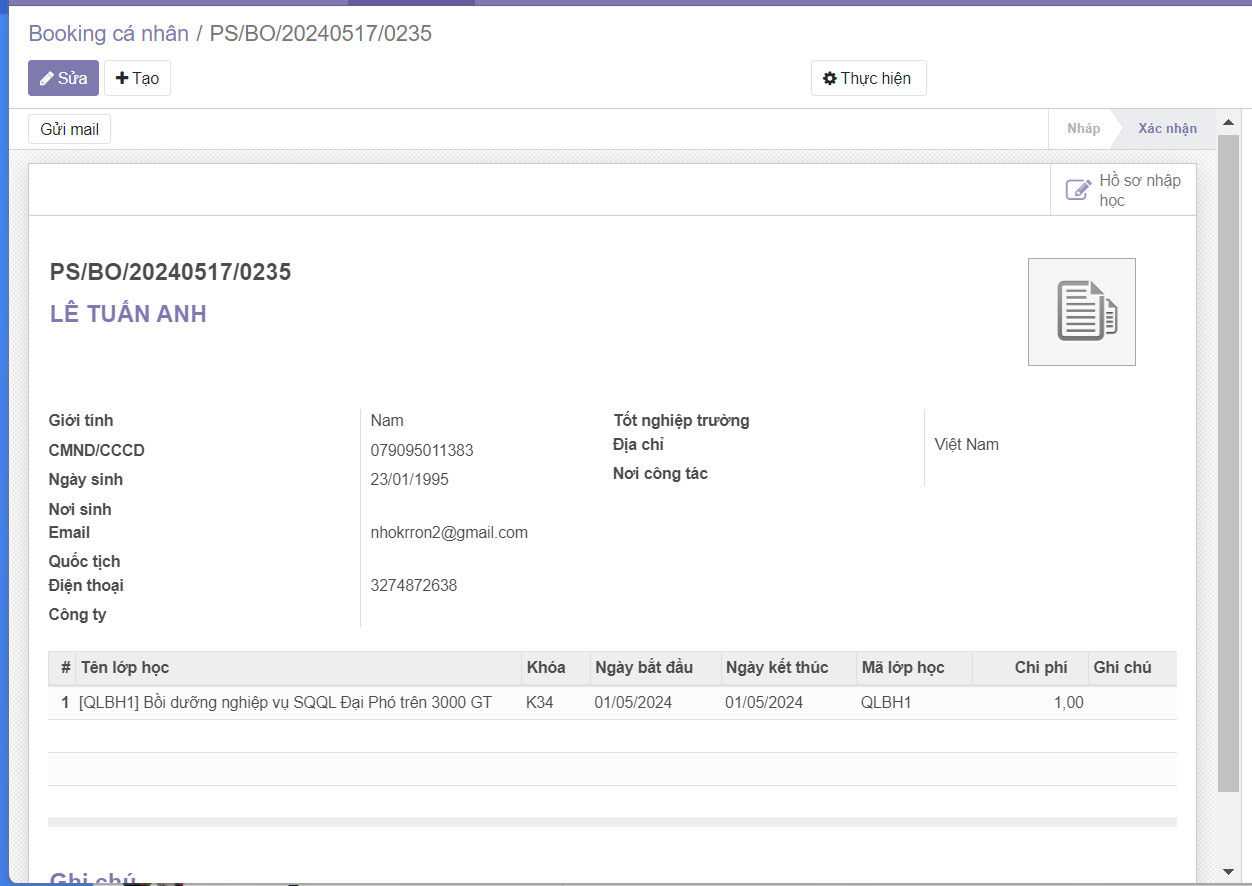Sort by Ngày bắt đầu column
1252x886 pixels.
point(643,668)
